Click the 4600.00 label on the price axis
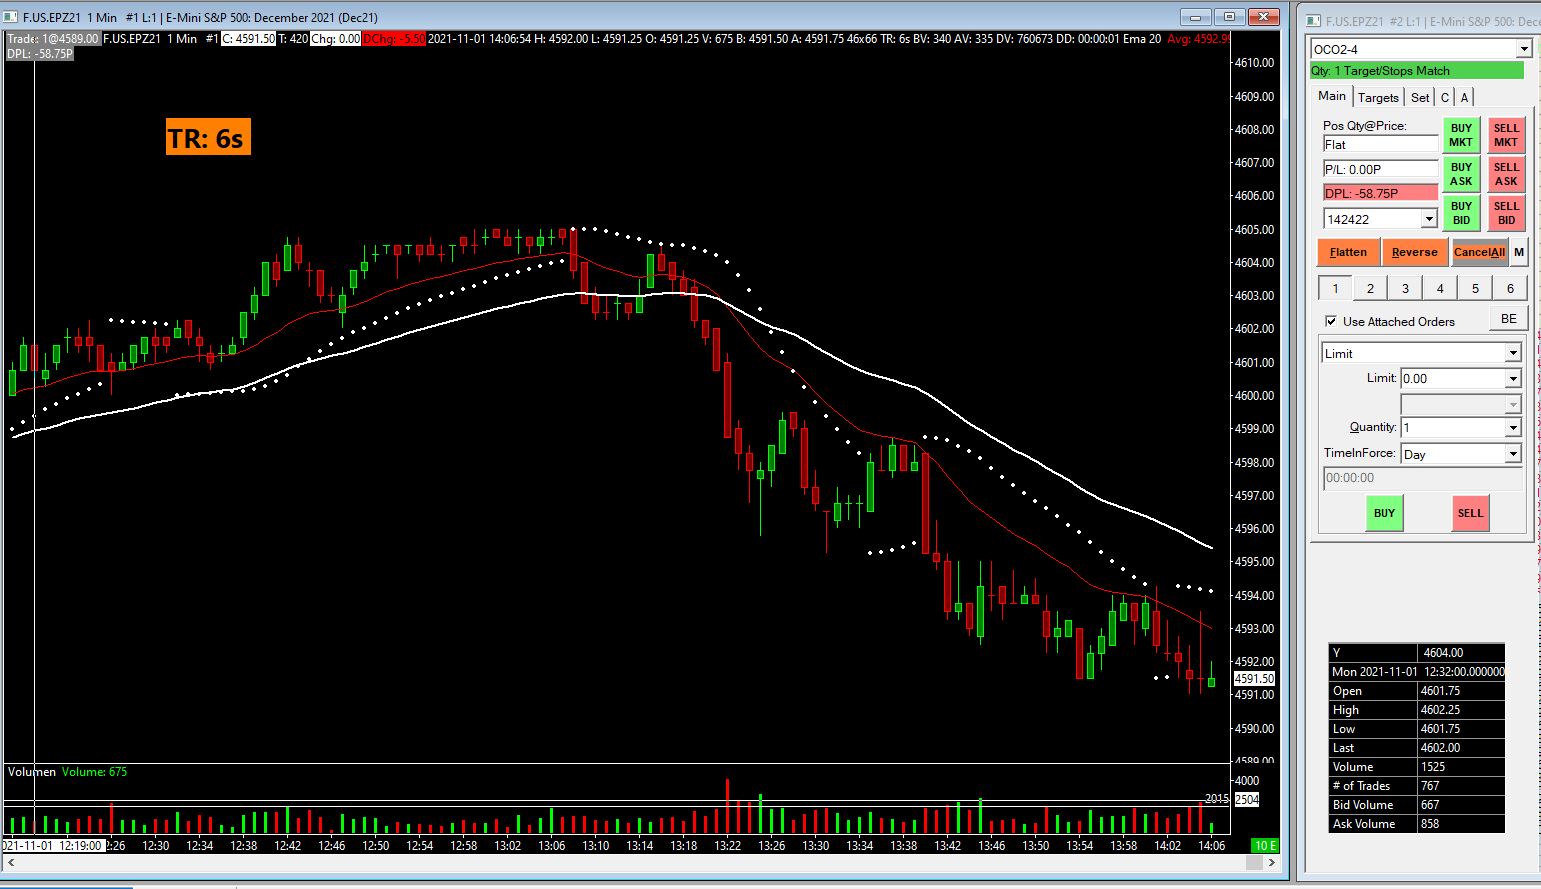The height and width of the screenshot is (889, 1541). click(x=1254, y=395)
